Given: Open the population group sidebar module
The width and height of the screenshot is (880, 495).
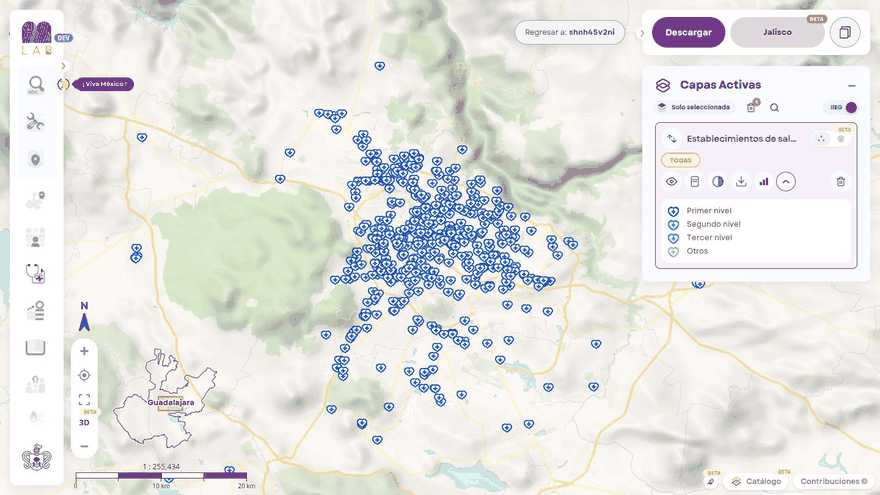Looking at the screenshot, I should click(36, 237).
